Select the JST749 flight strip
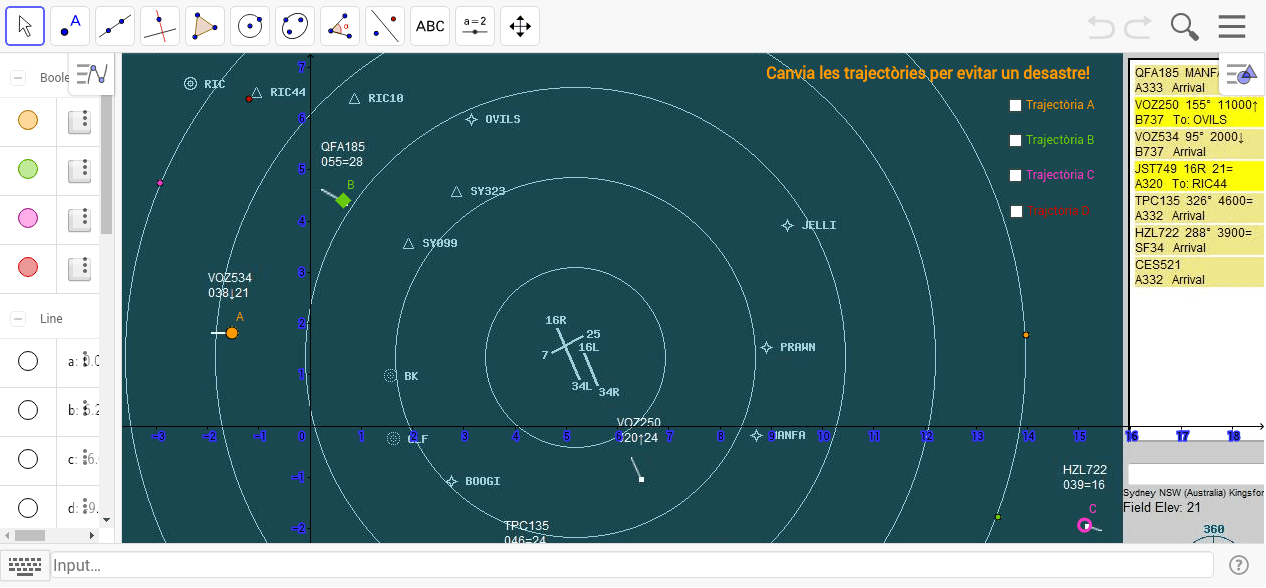 coord(1198,176)
